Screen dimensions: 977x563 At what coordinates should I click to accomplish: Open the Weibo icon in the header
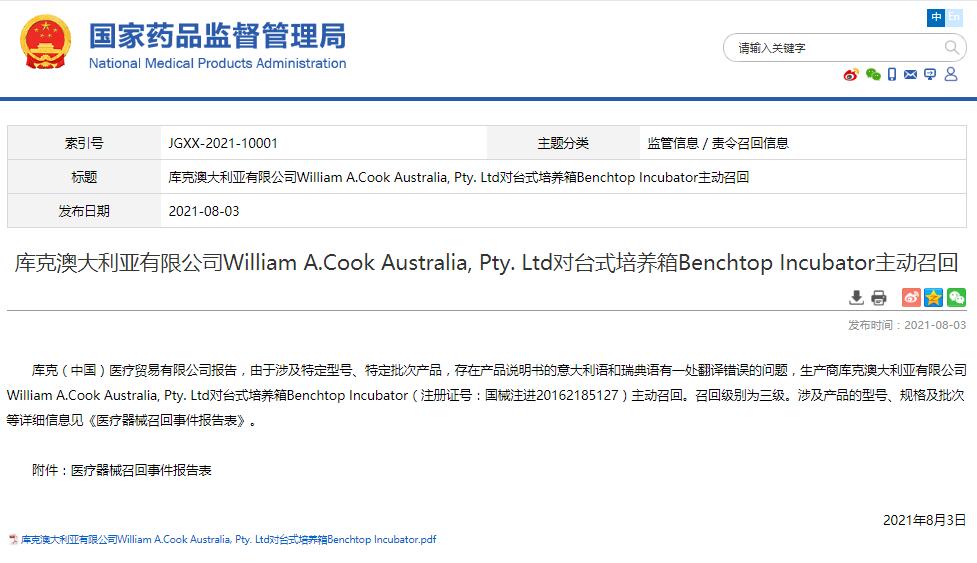coord(851,75)
